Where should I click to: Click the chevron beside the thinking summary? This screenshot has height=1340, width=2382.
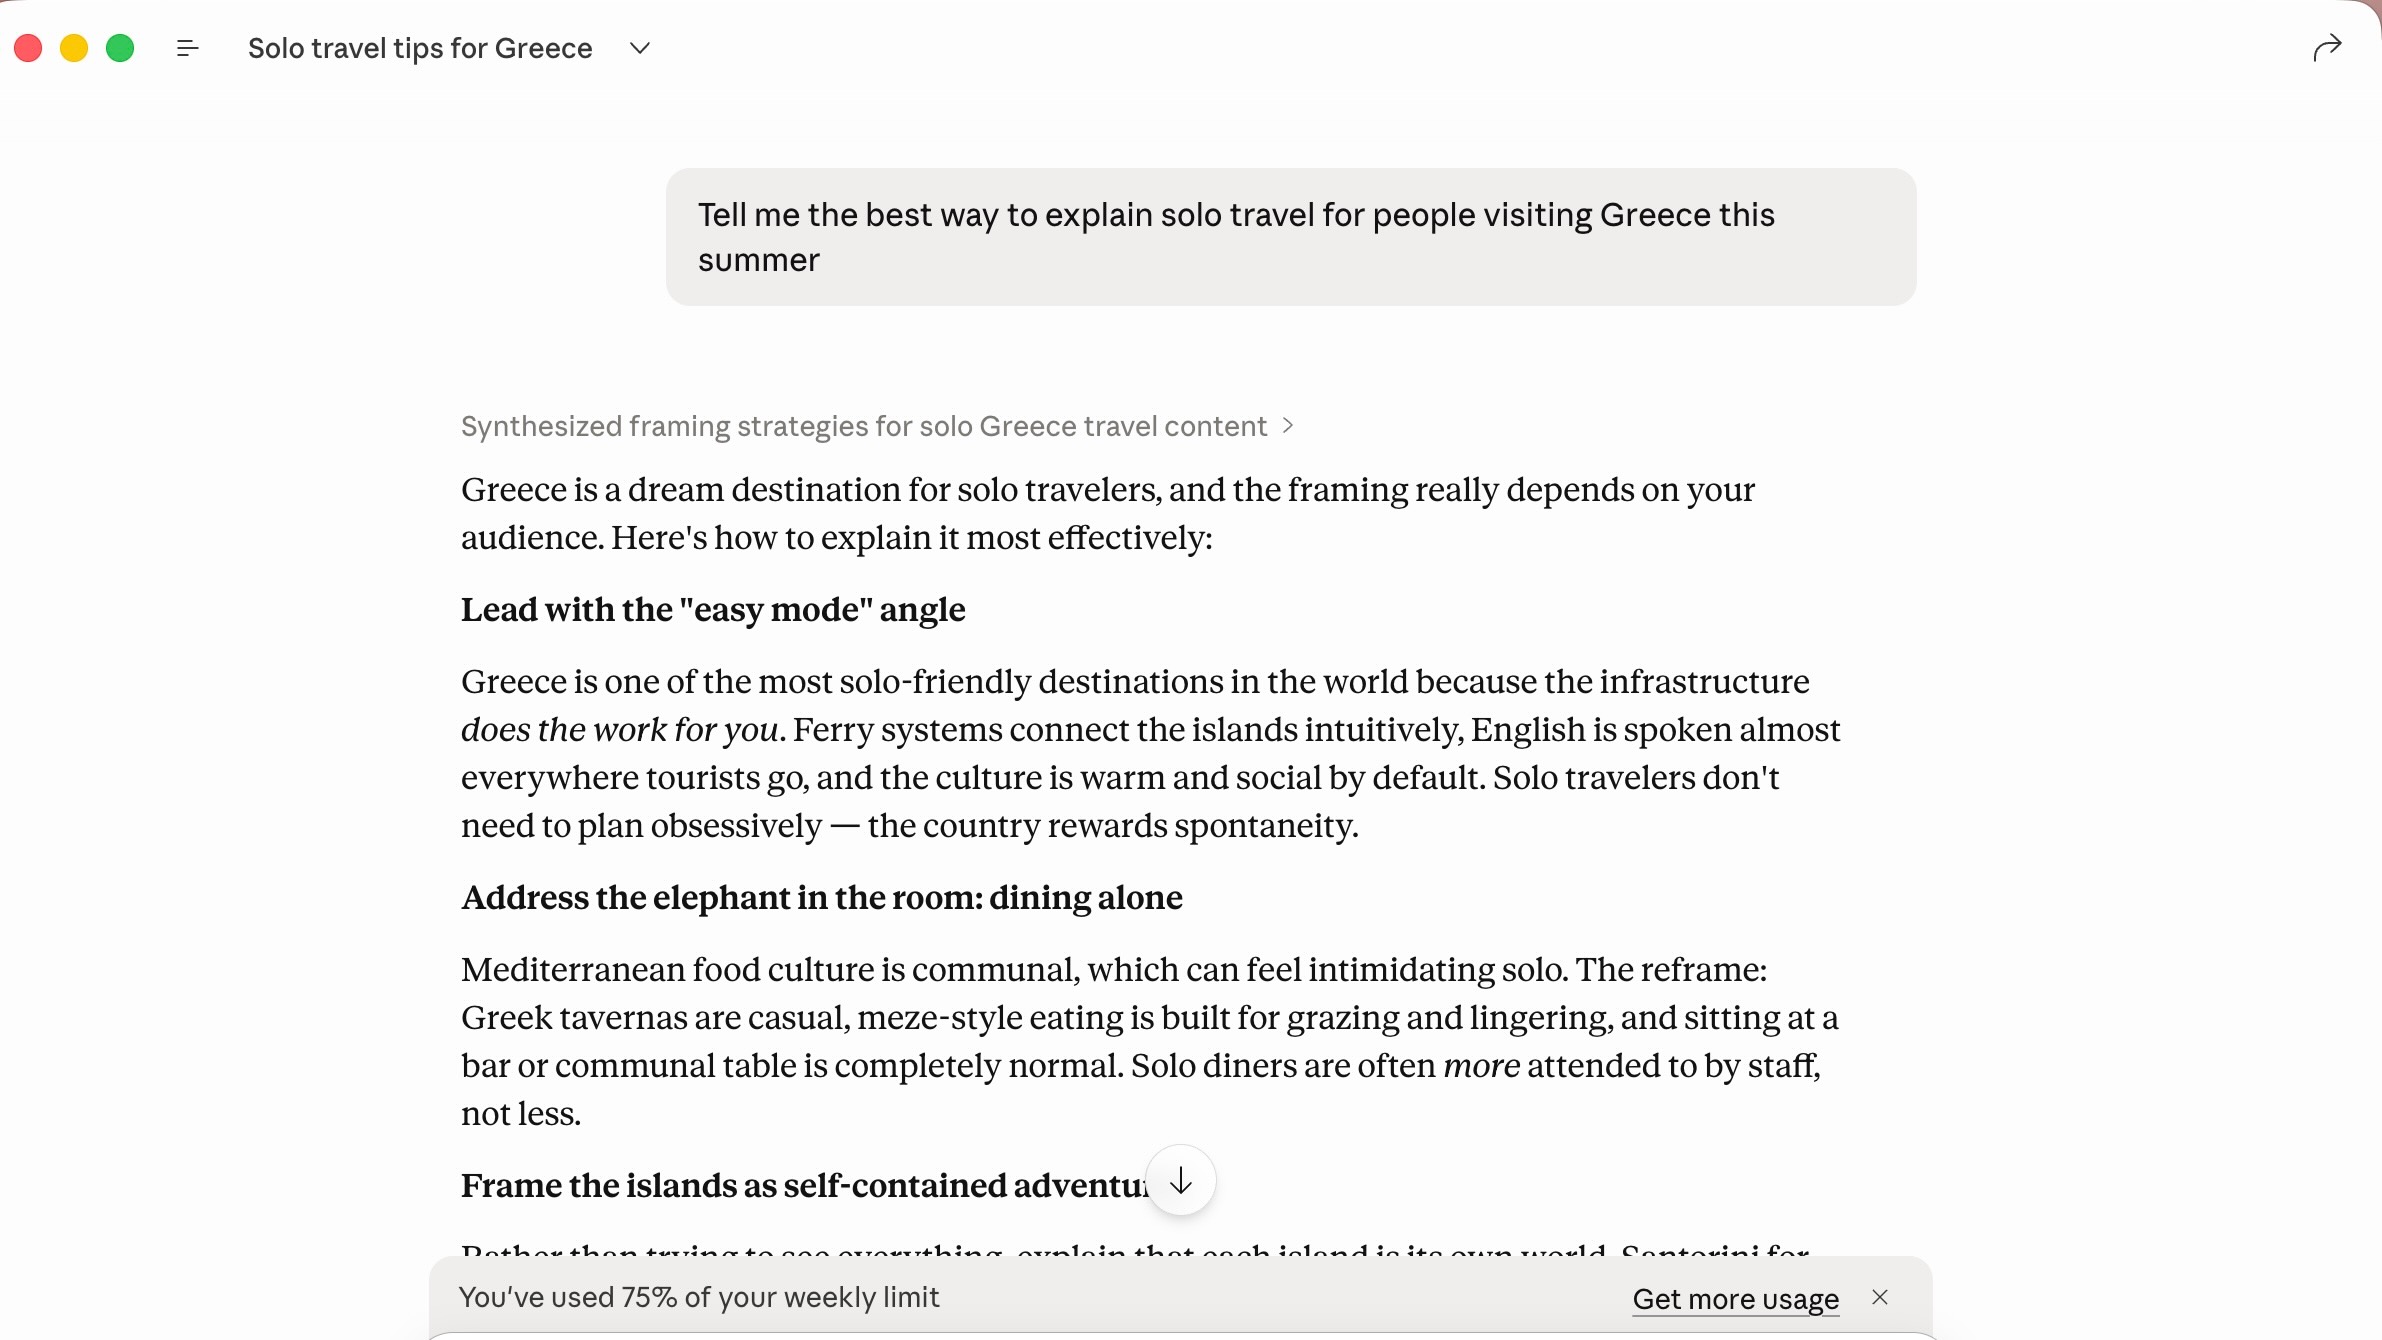(x=1288, y=426)
